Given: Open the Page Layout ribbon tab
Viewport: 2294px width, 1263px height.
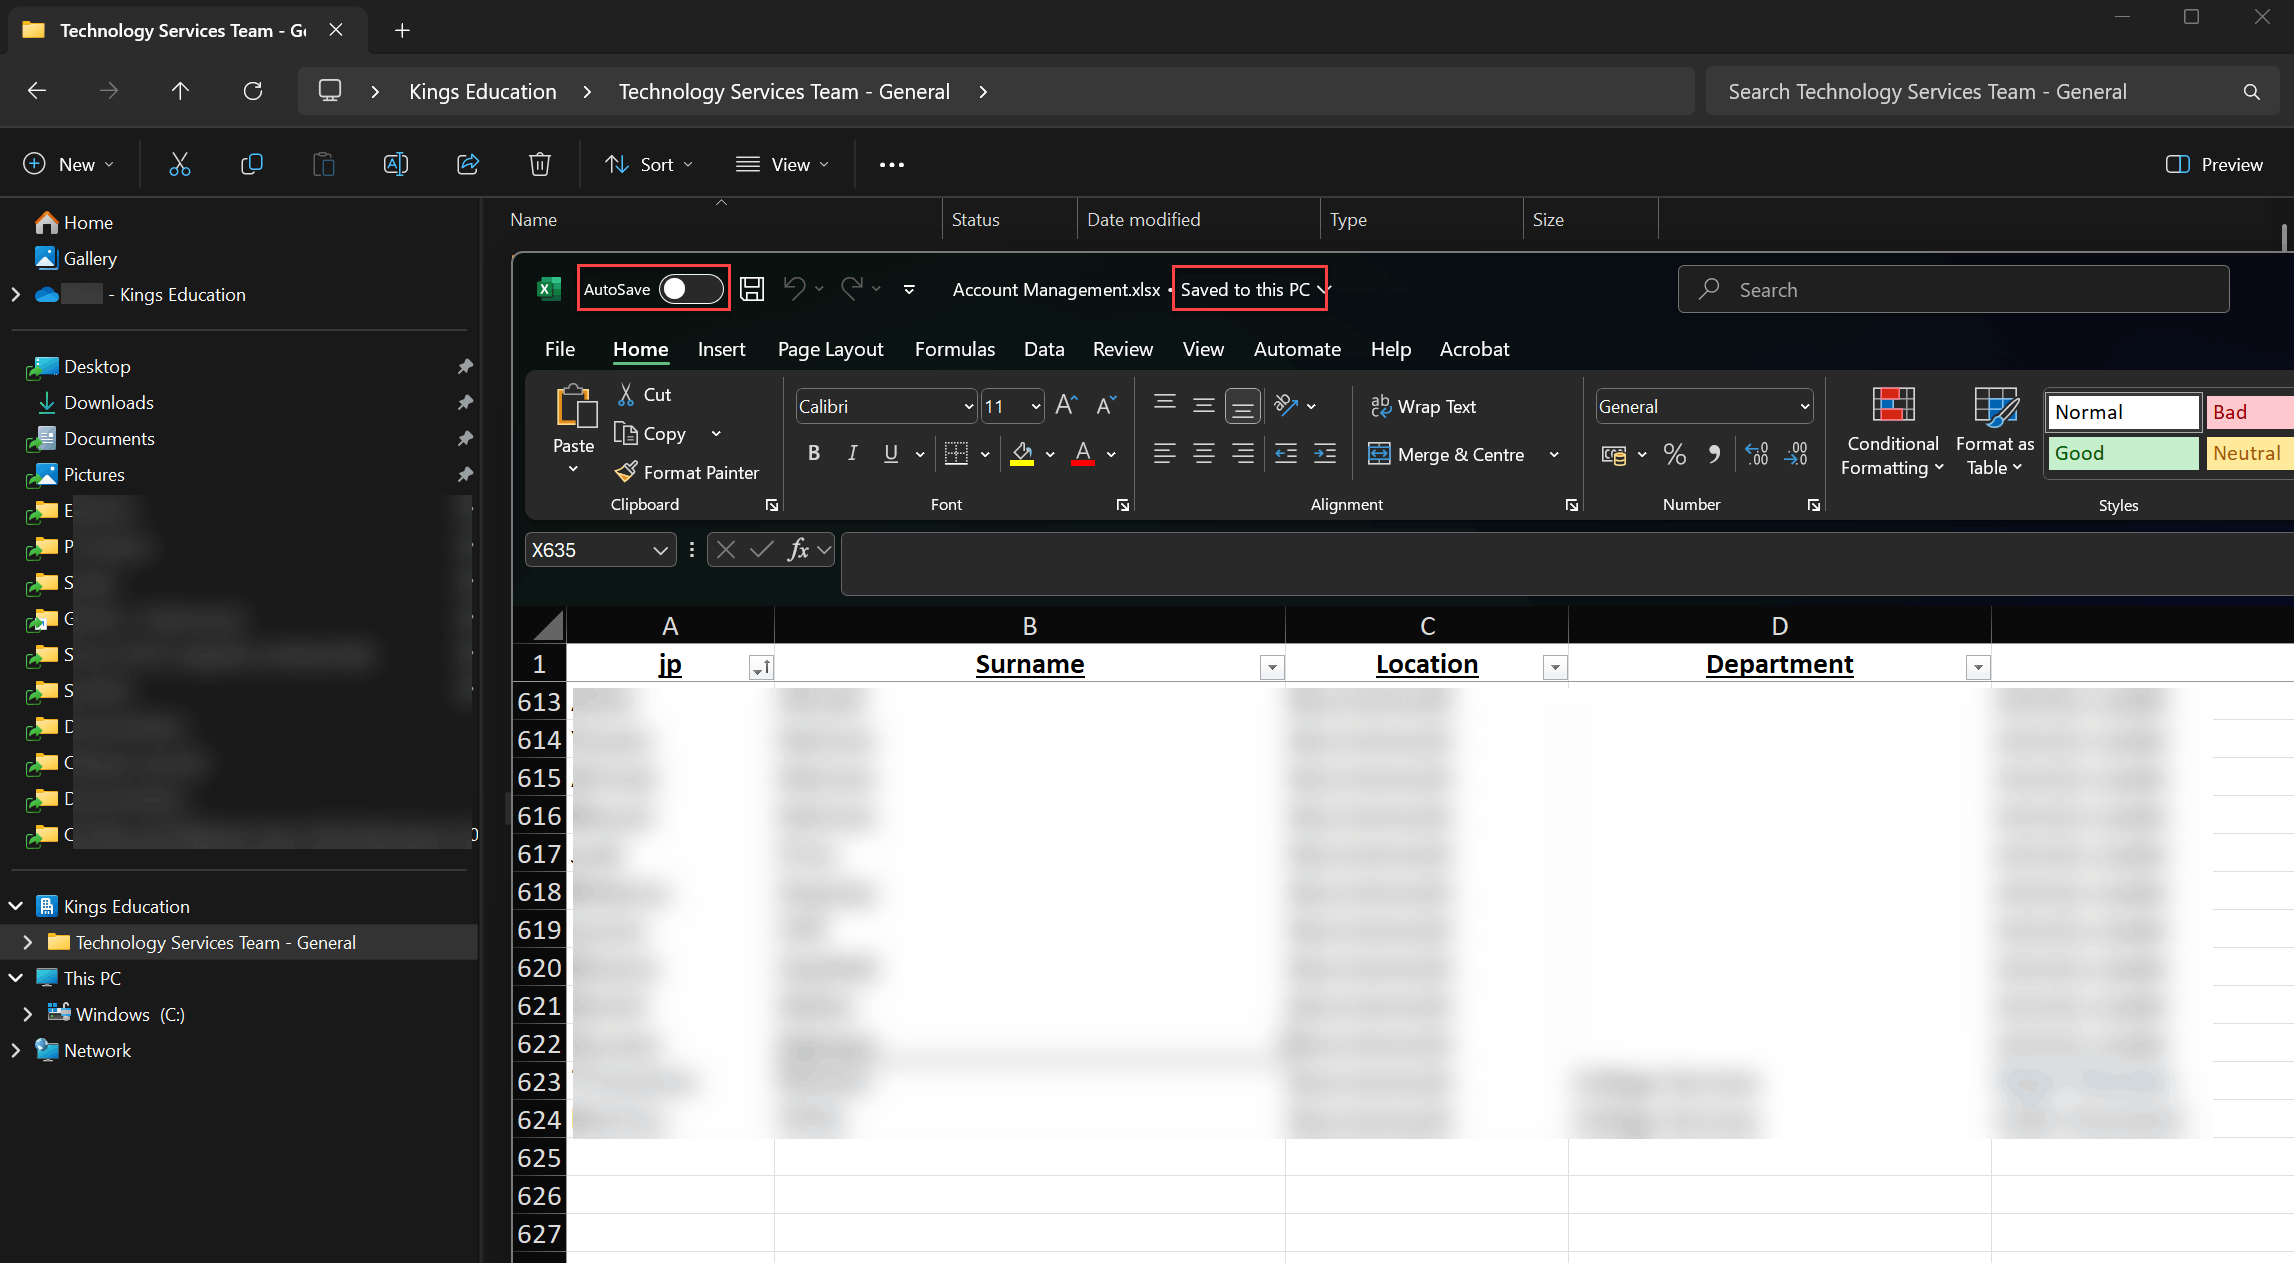Looking at the screenshot, I should 830,349.
